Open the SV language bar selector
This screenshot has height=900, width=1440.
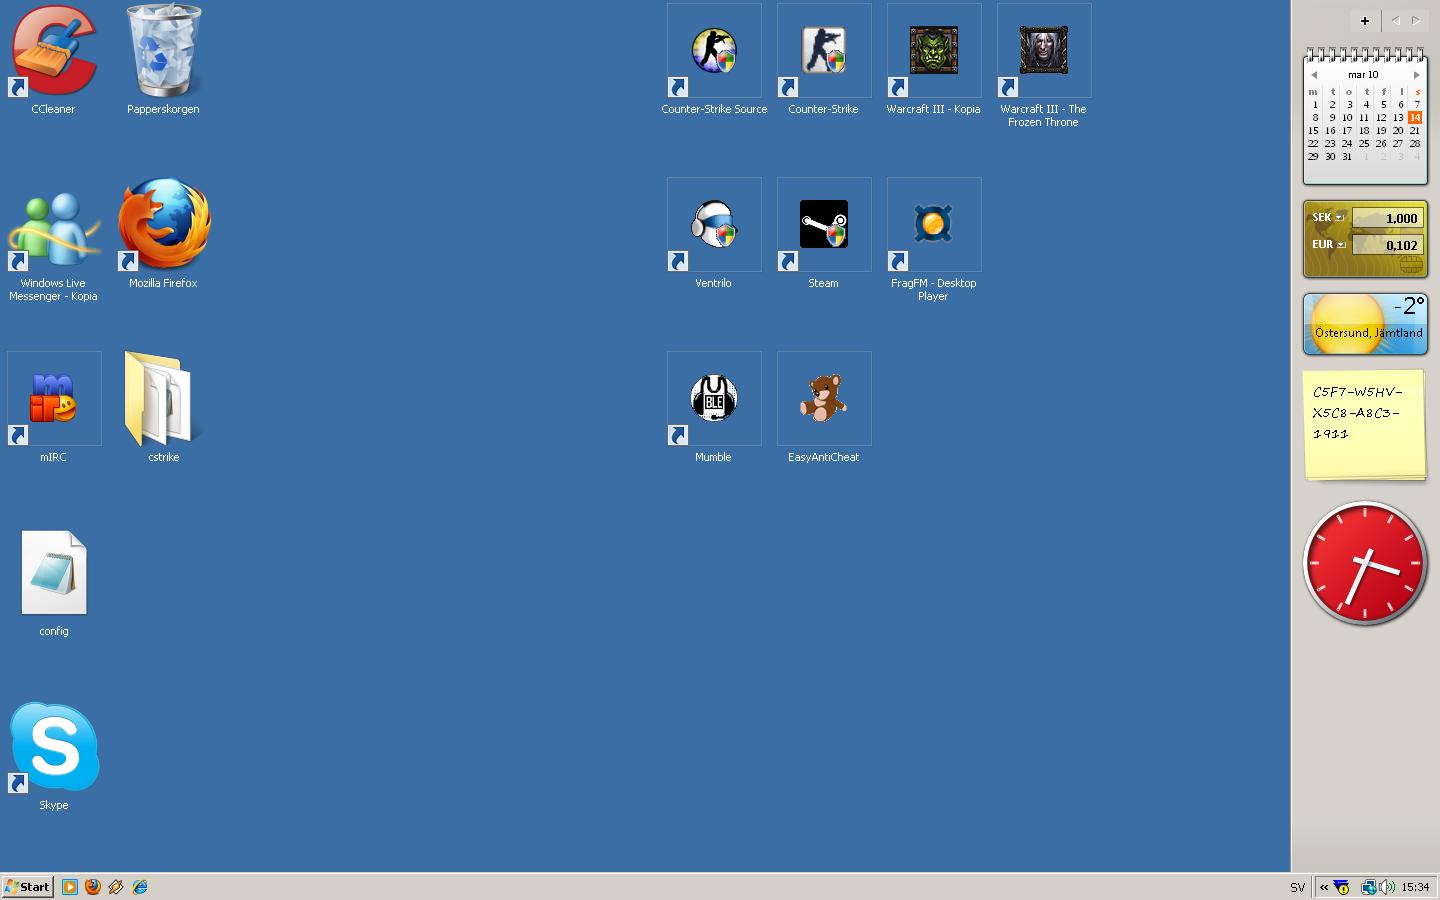tap(1297, 887)
